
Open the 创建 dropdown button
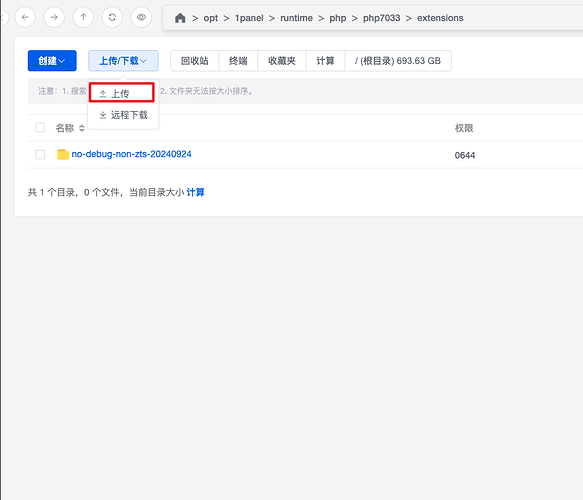click(52, 61)
